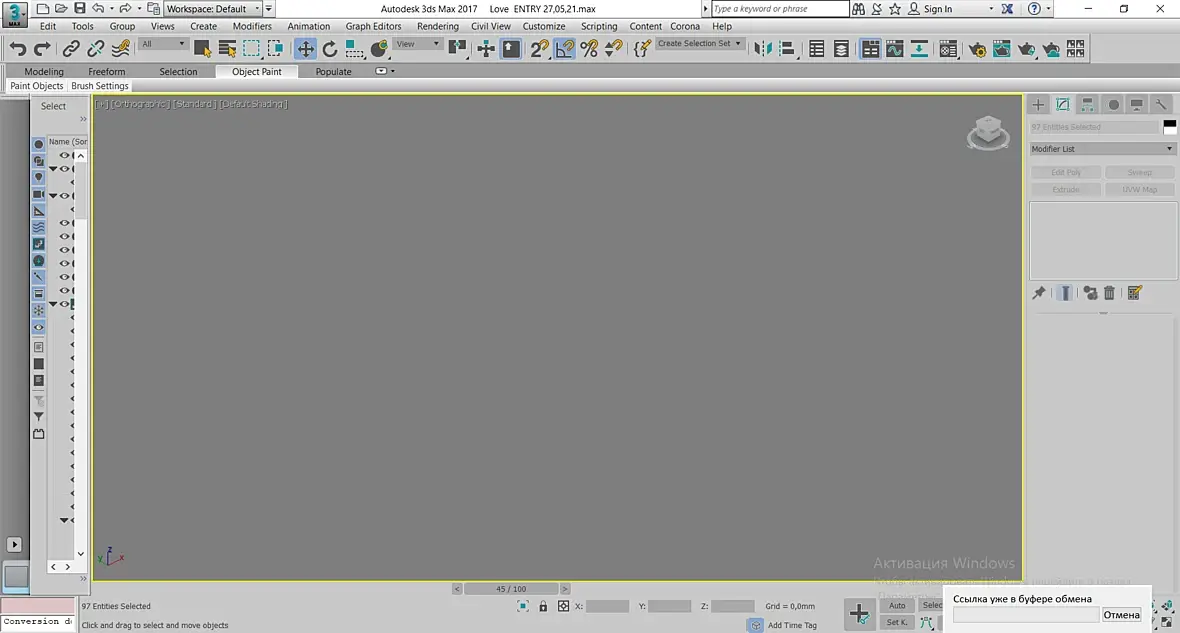Toggle the Angle Snap tool
1180x633 pixels.
(x=564, y=49)
